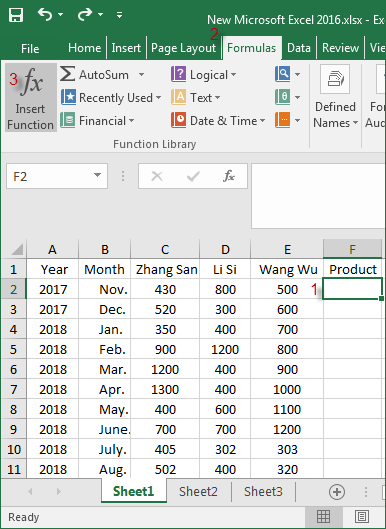The image size is (386, 529).
Task: Select the cell containing Nov.
Action: 105,289
